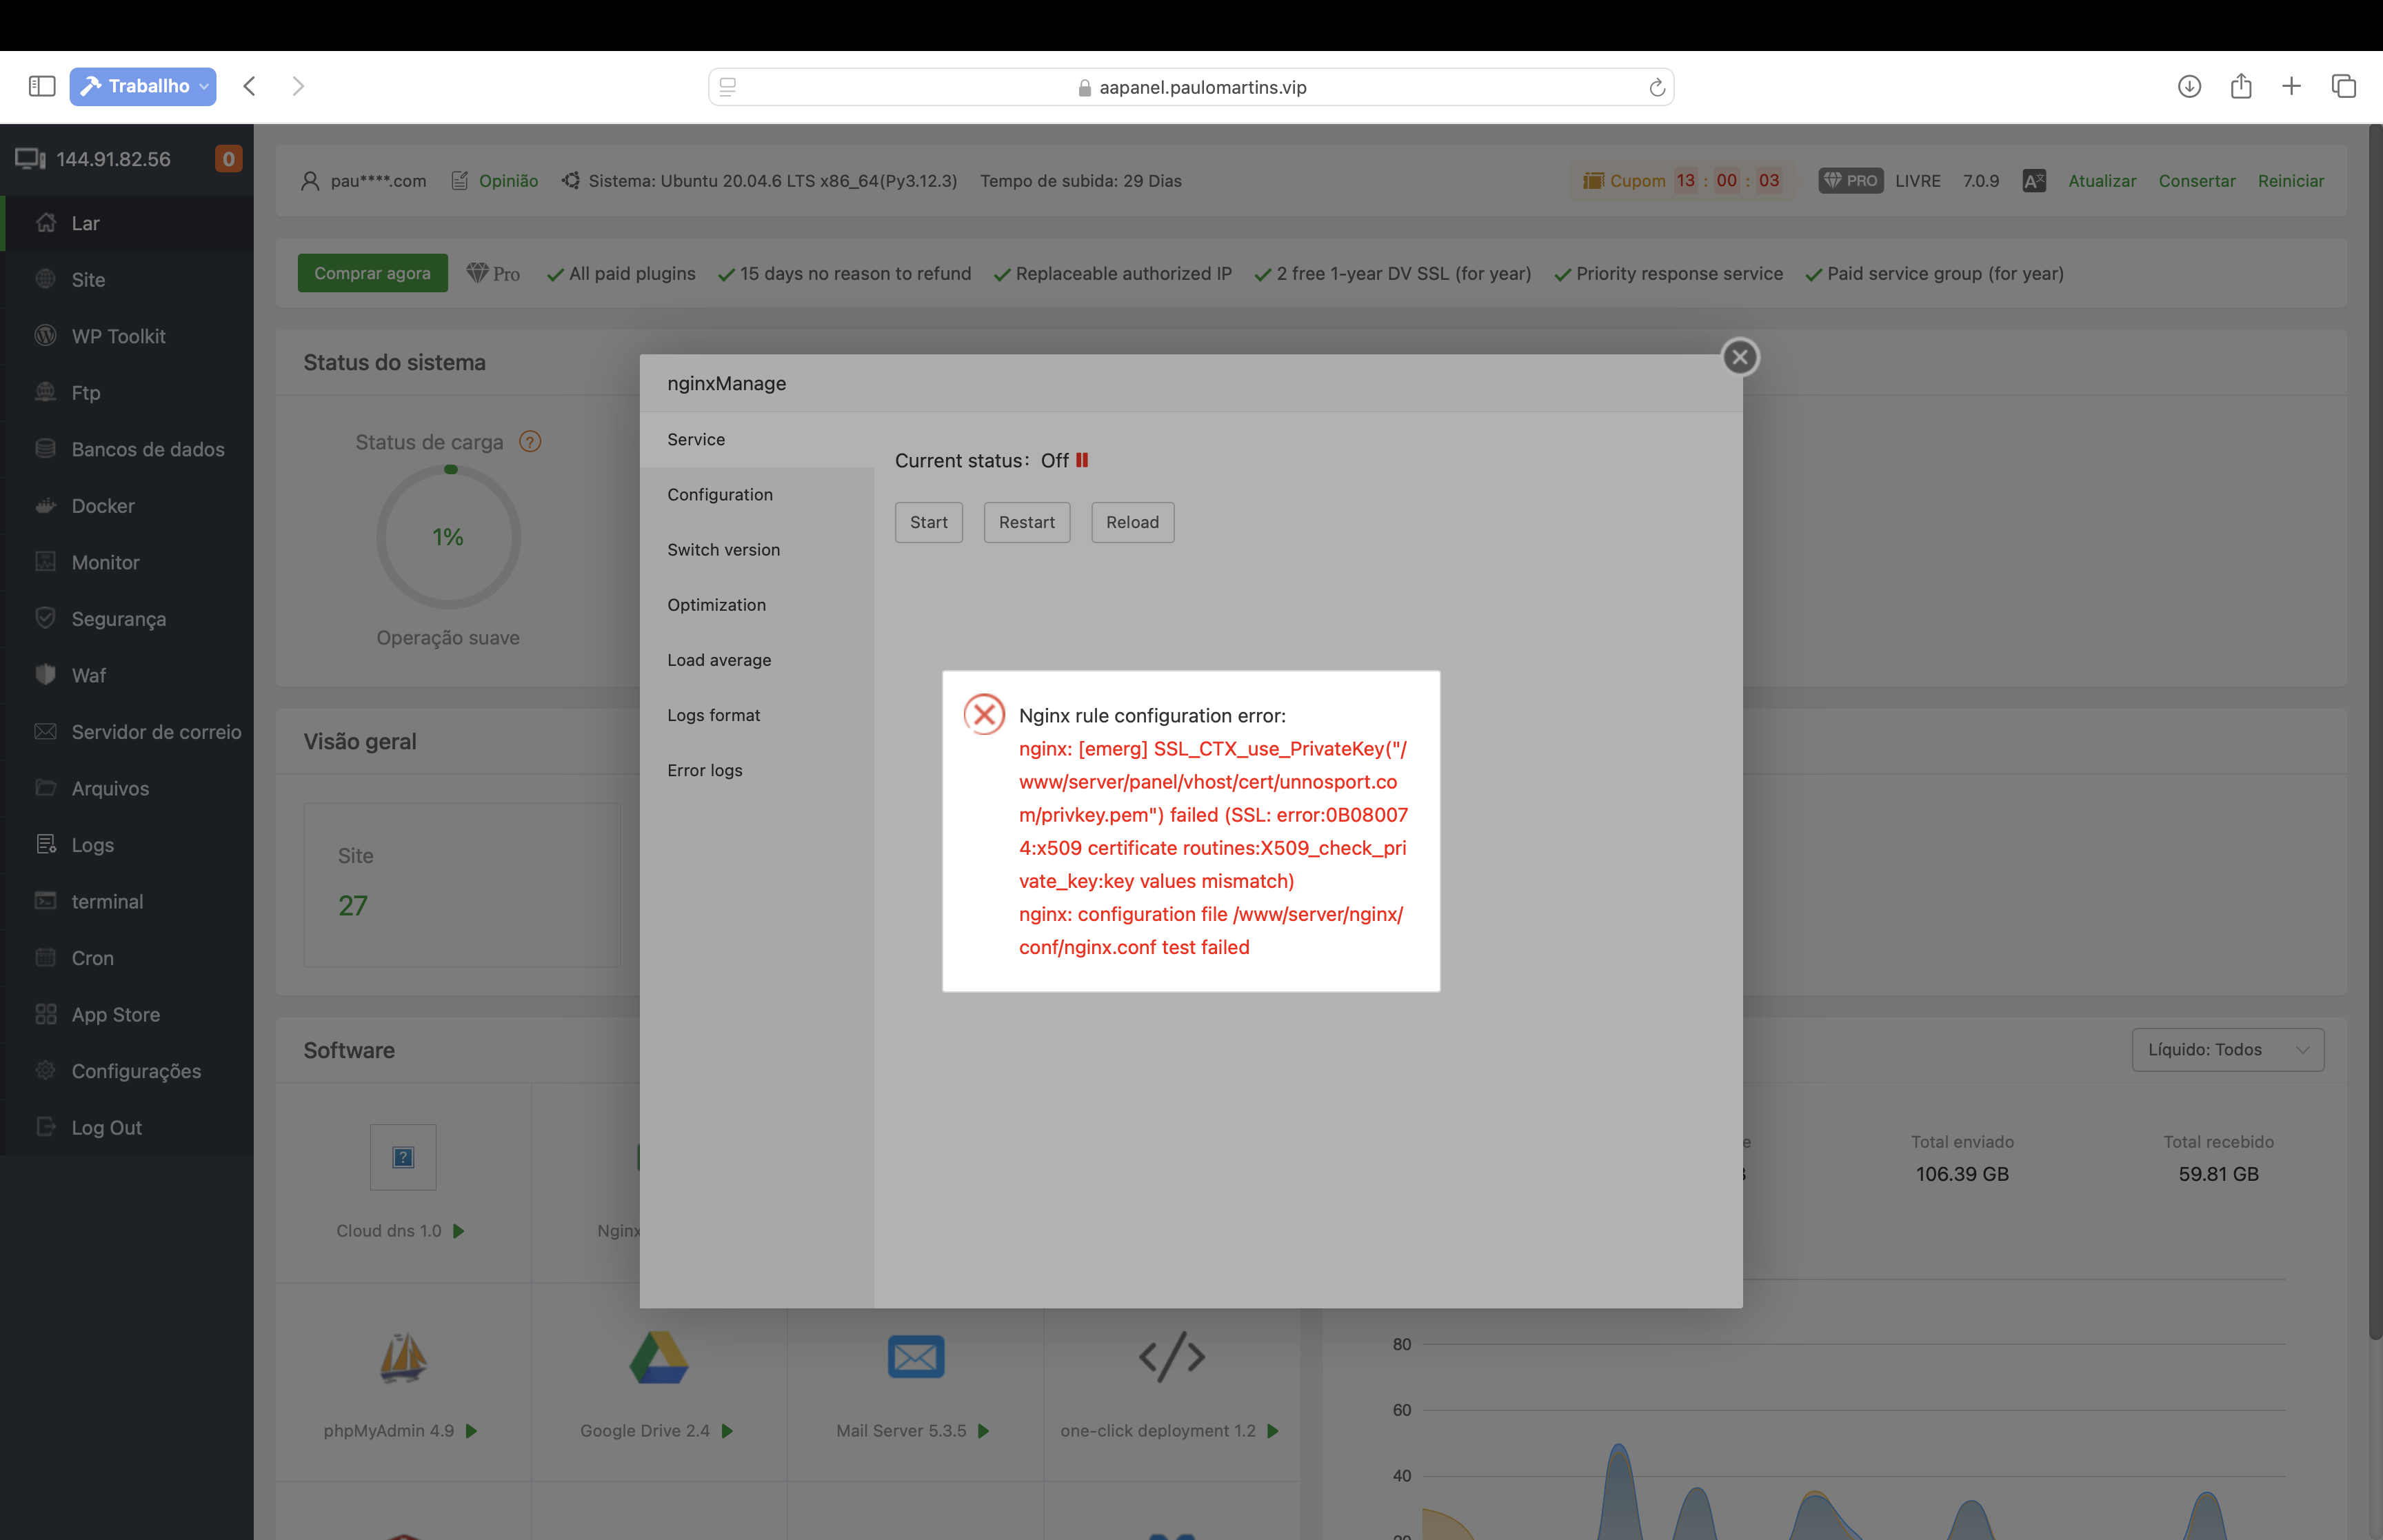This screenshot has height=1540, width=2383.
Task: Click the Restart button
Action: (x=1026, y=522)
